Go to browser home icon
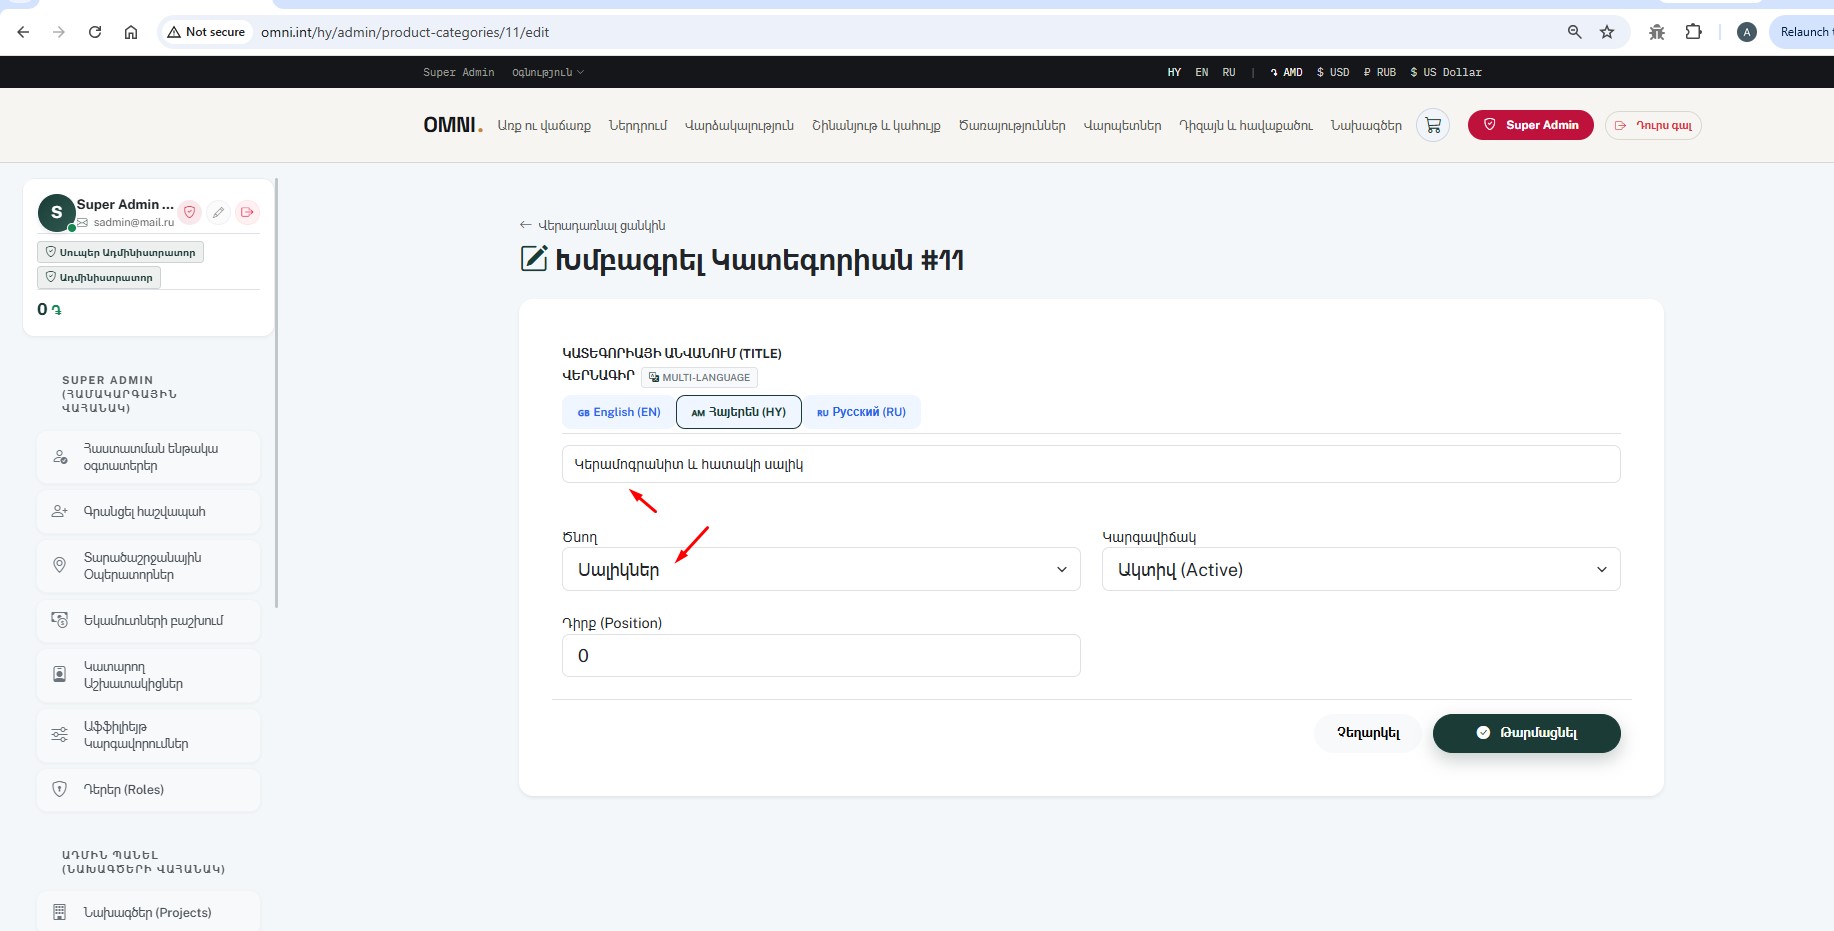The width and height of the screenshot is (1834, 931). click(x=131, y=32)
